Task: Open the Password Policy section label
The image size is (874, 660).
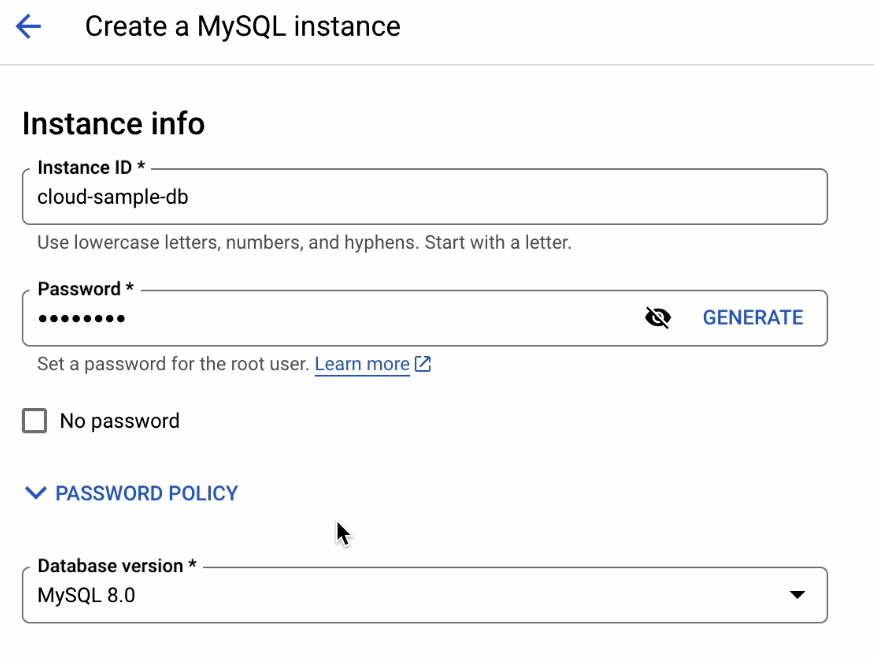Action: coord(146,493)
